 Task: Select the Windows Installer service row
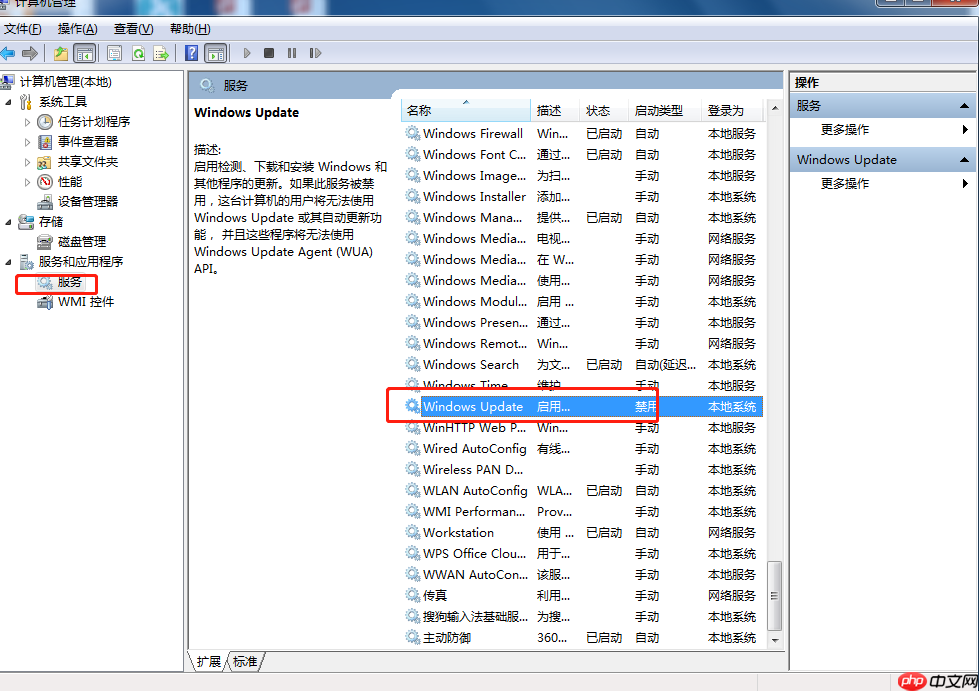click(583, 197)
